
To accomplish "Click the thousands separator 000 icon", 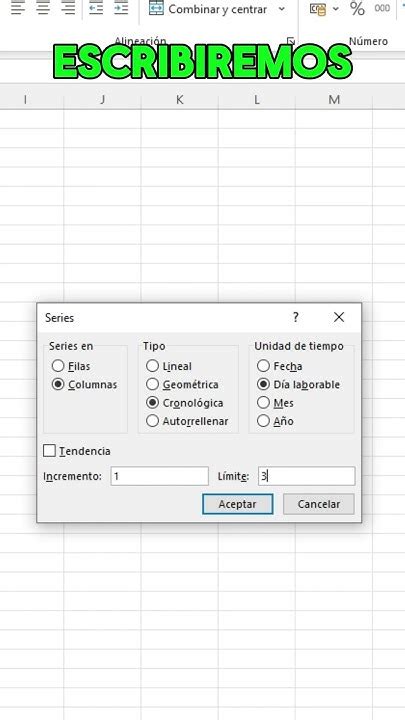I will (382, 8).
